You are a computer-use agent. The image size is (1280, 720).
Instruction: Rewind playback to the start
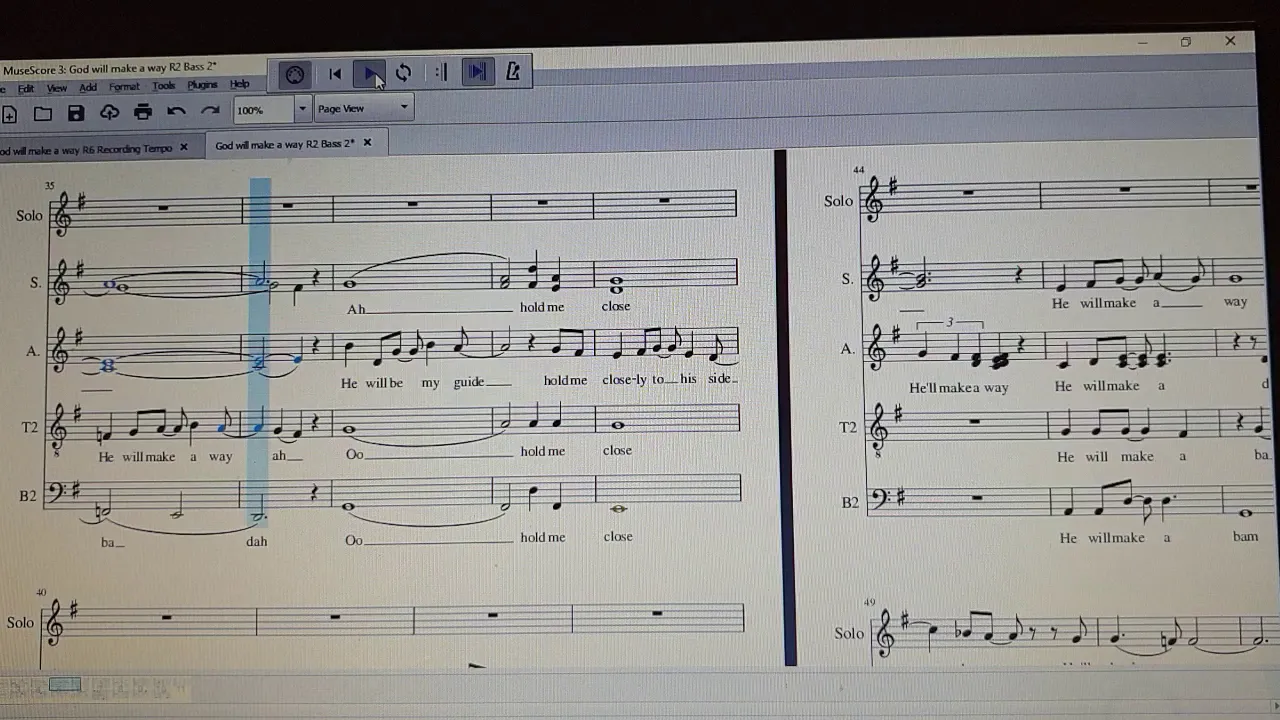tap(335, 74)
